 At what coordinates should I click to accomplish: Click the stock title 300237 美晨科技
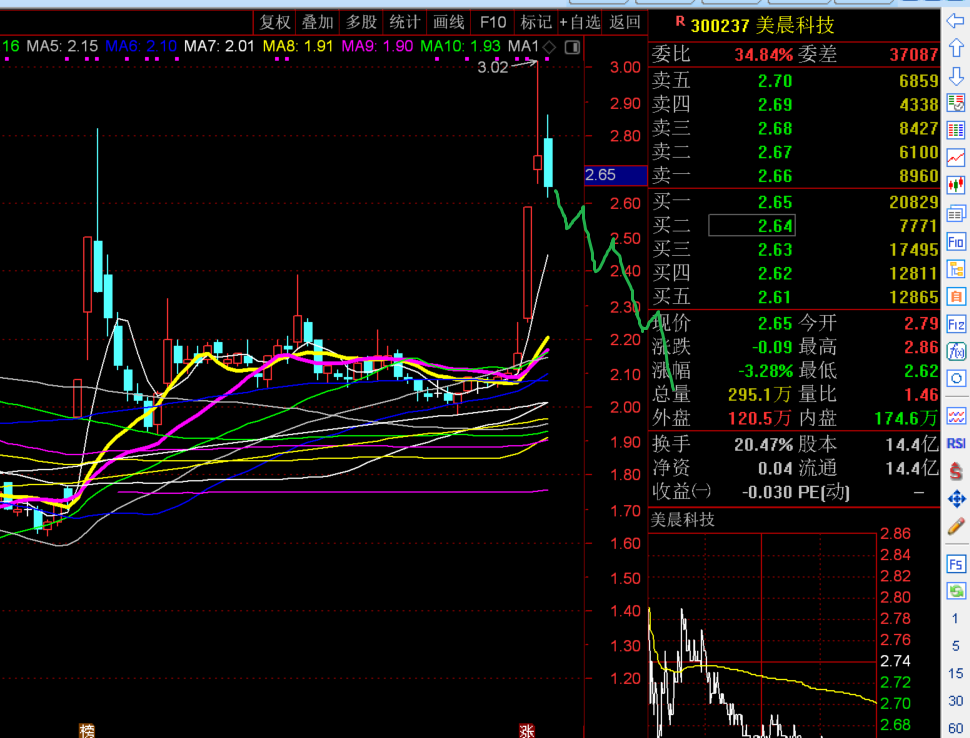762,25
